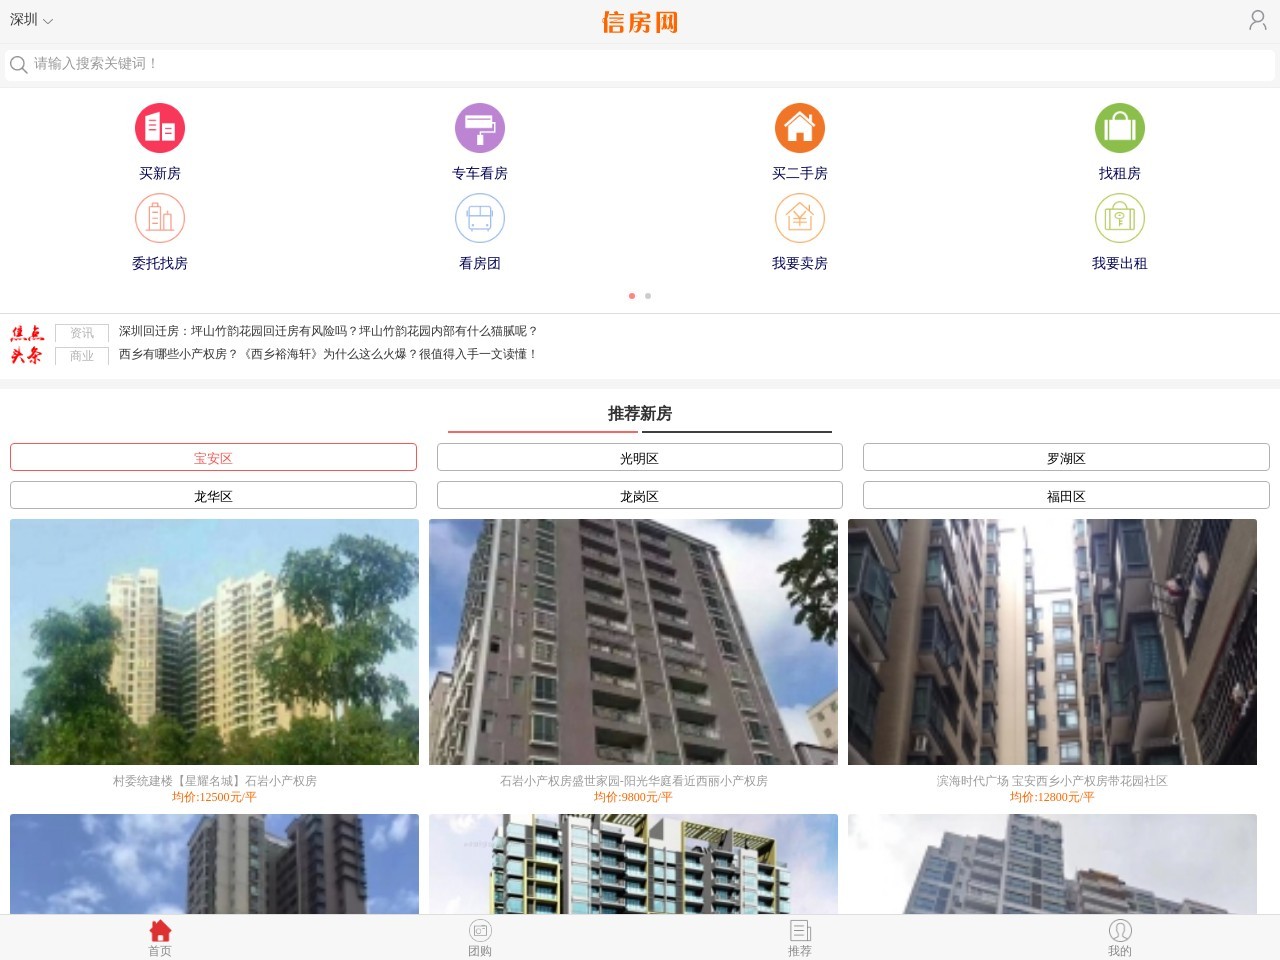Open the 看房团 bus icon
1280x960 pixels.
(480, 218)
